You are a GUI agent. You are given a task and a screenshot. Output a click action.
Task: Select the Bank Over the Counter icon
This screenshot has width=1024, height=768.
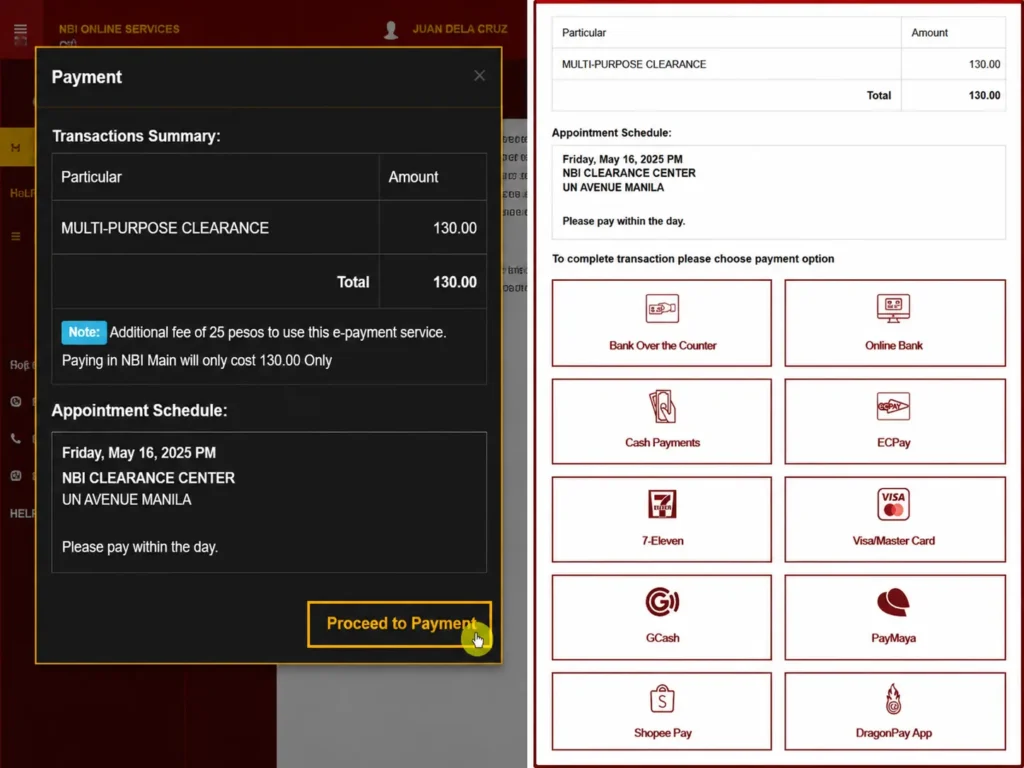pos(662,309)
